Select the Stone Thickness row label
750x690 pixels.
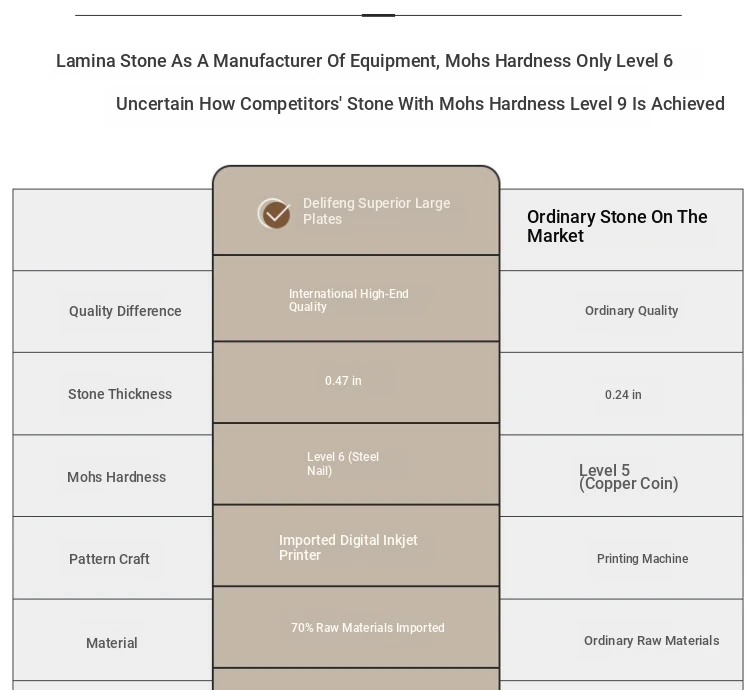(x=120, y=394)
